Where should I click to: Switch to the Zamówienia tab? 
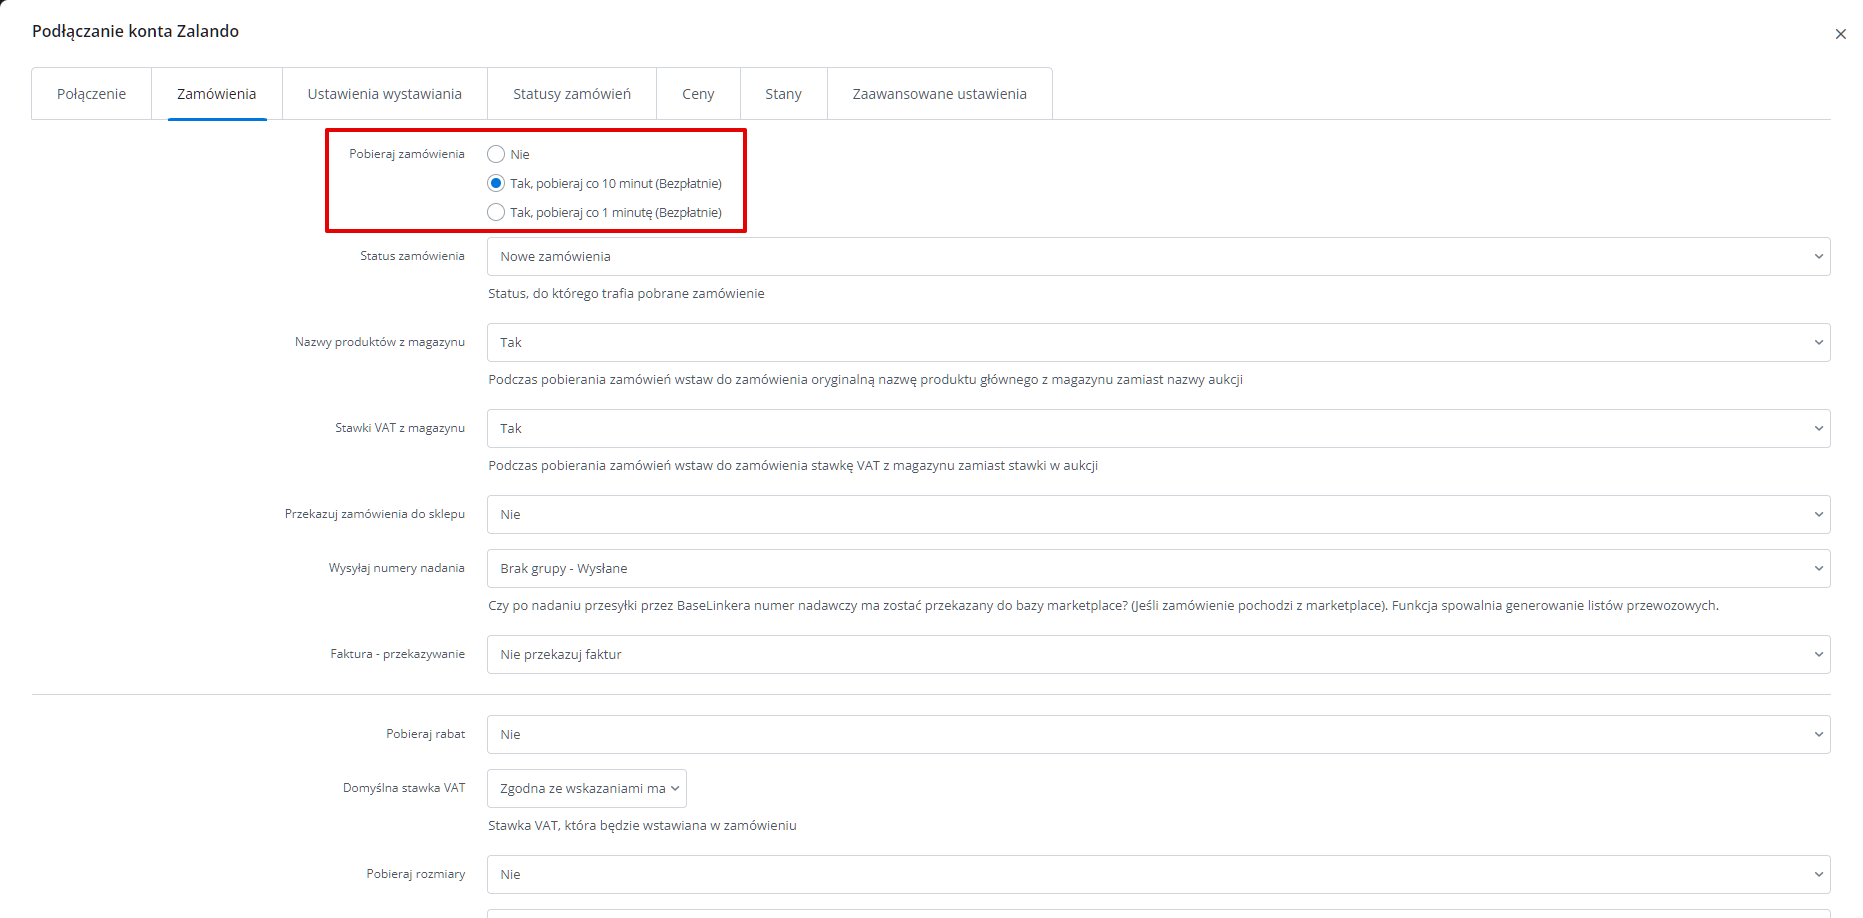click(217, 94)
